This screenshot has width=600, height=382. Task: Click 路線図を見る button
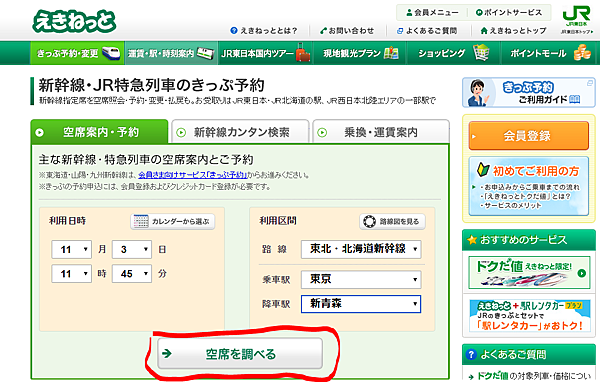point(392,221)
